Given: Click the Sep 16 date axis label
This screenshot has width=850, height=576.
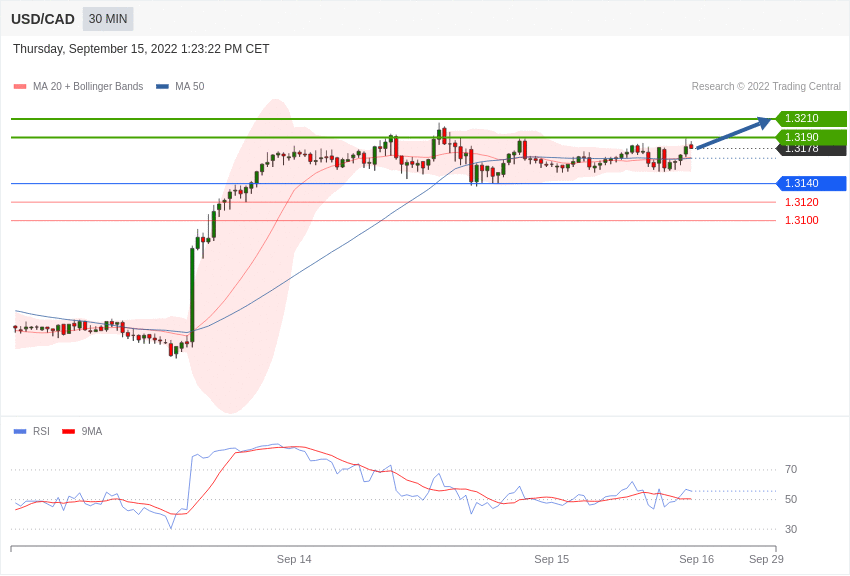Looking at the screenshot, I should 697,559.
